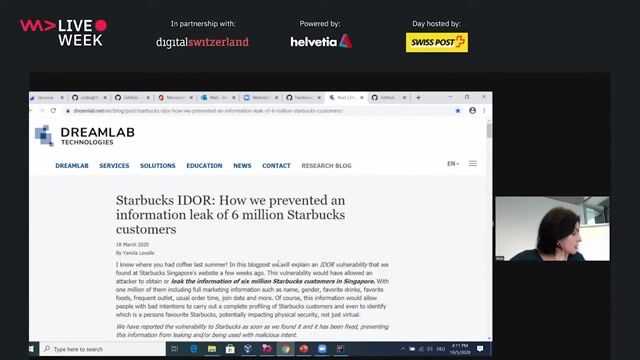Click the Swiss Post host logo
Viewport: 640px width, 360px height.
coord(437,42)
